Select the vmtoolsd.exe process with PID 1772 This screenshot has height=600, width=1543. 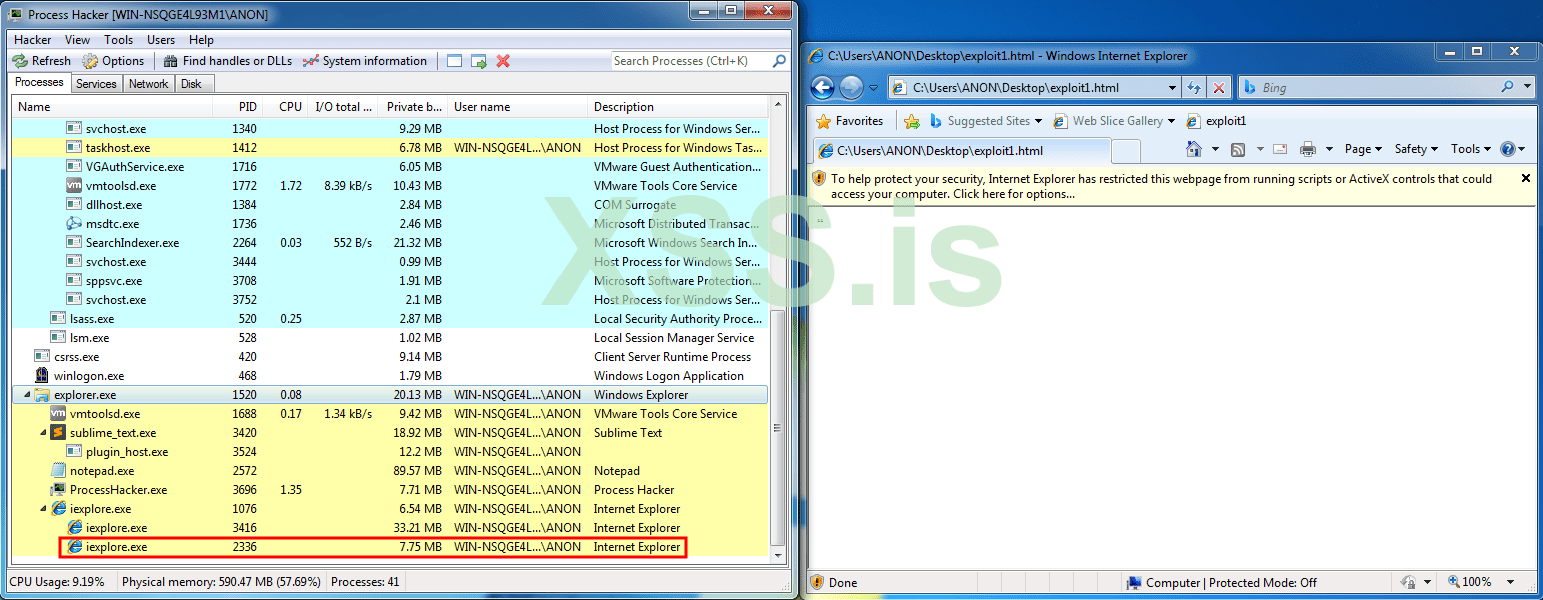click(x=390, y=186)
